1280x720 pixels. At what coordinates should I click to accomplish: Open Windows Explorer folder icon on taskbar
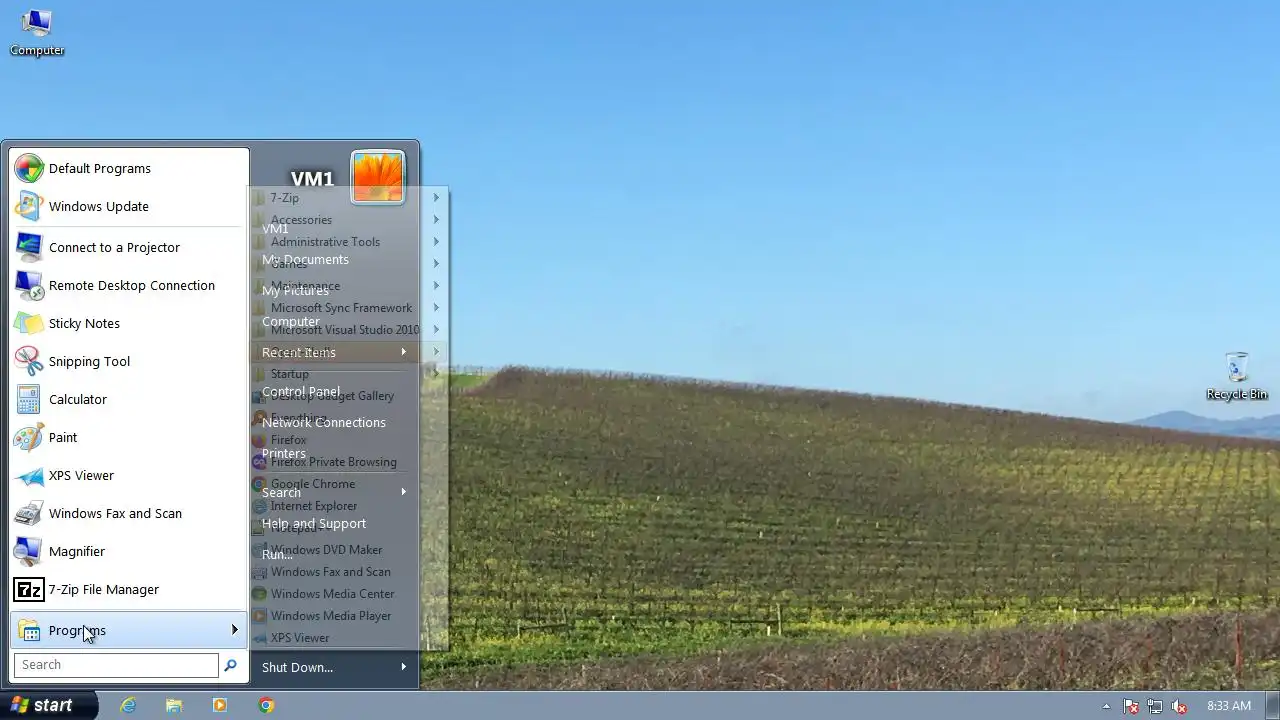[x=174, y=705]
